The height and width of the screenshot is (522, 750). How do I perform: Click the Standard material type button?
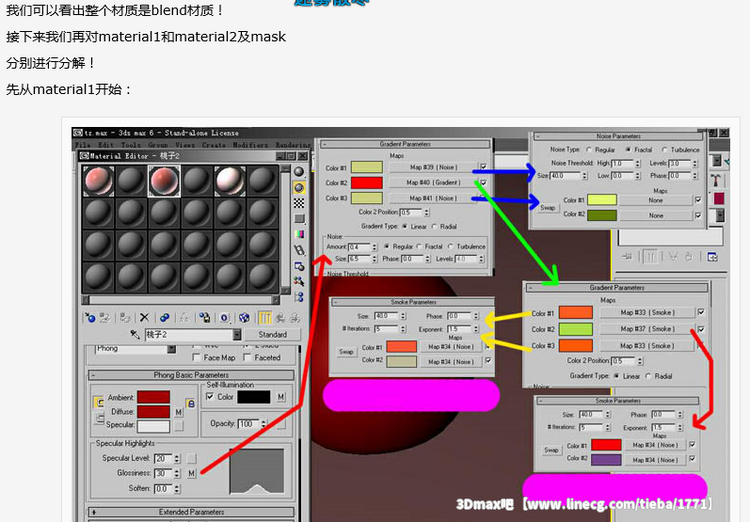pos(273,334)
